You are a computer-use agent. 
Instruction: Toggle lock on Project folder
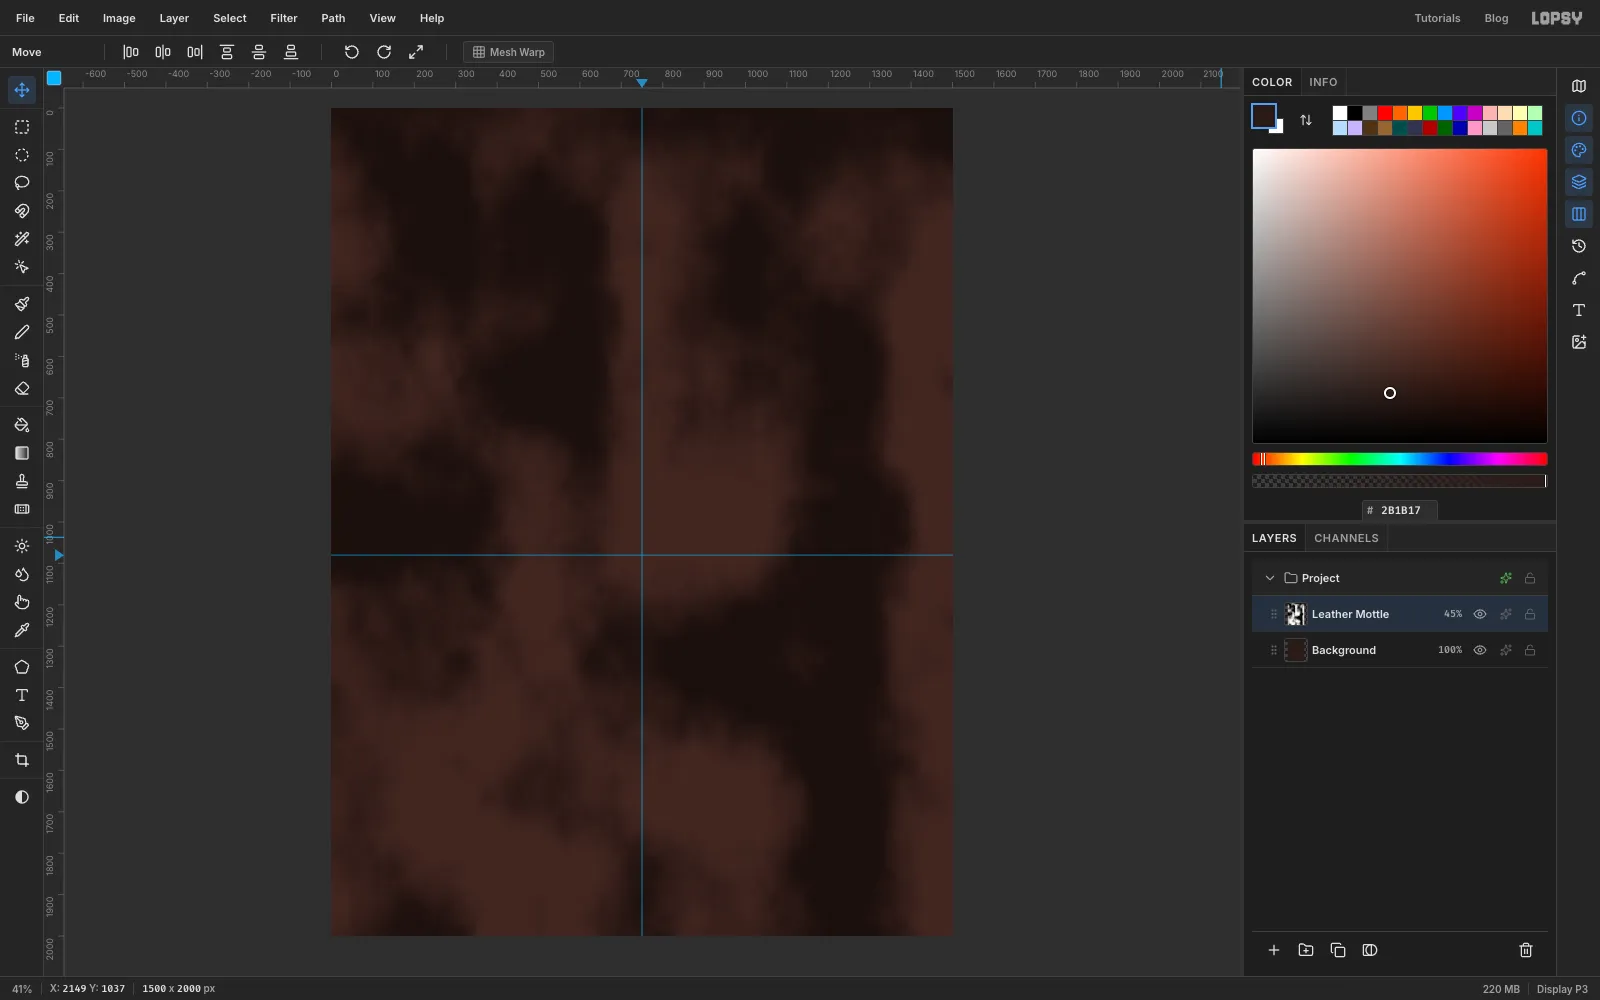click(x=1530, y=578)
